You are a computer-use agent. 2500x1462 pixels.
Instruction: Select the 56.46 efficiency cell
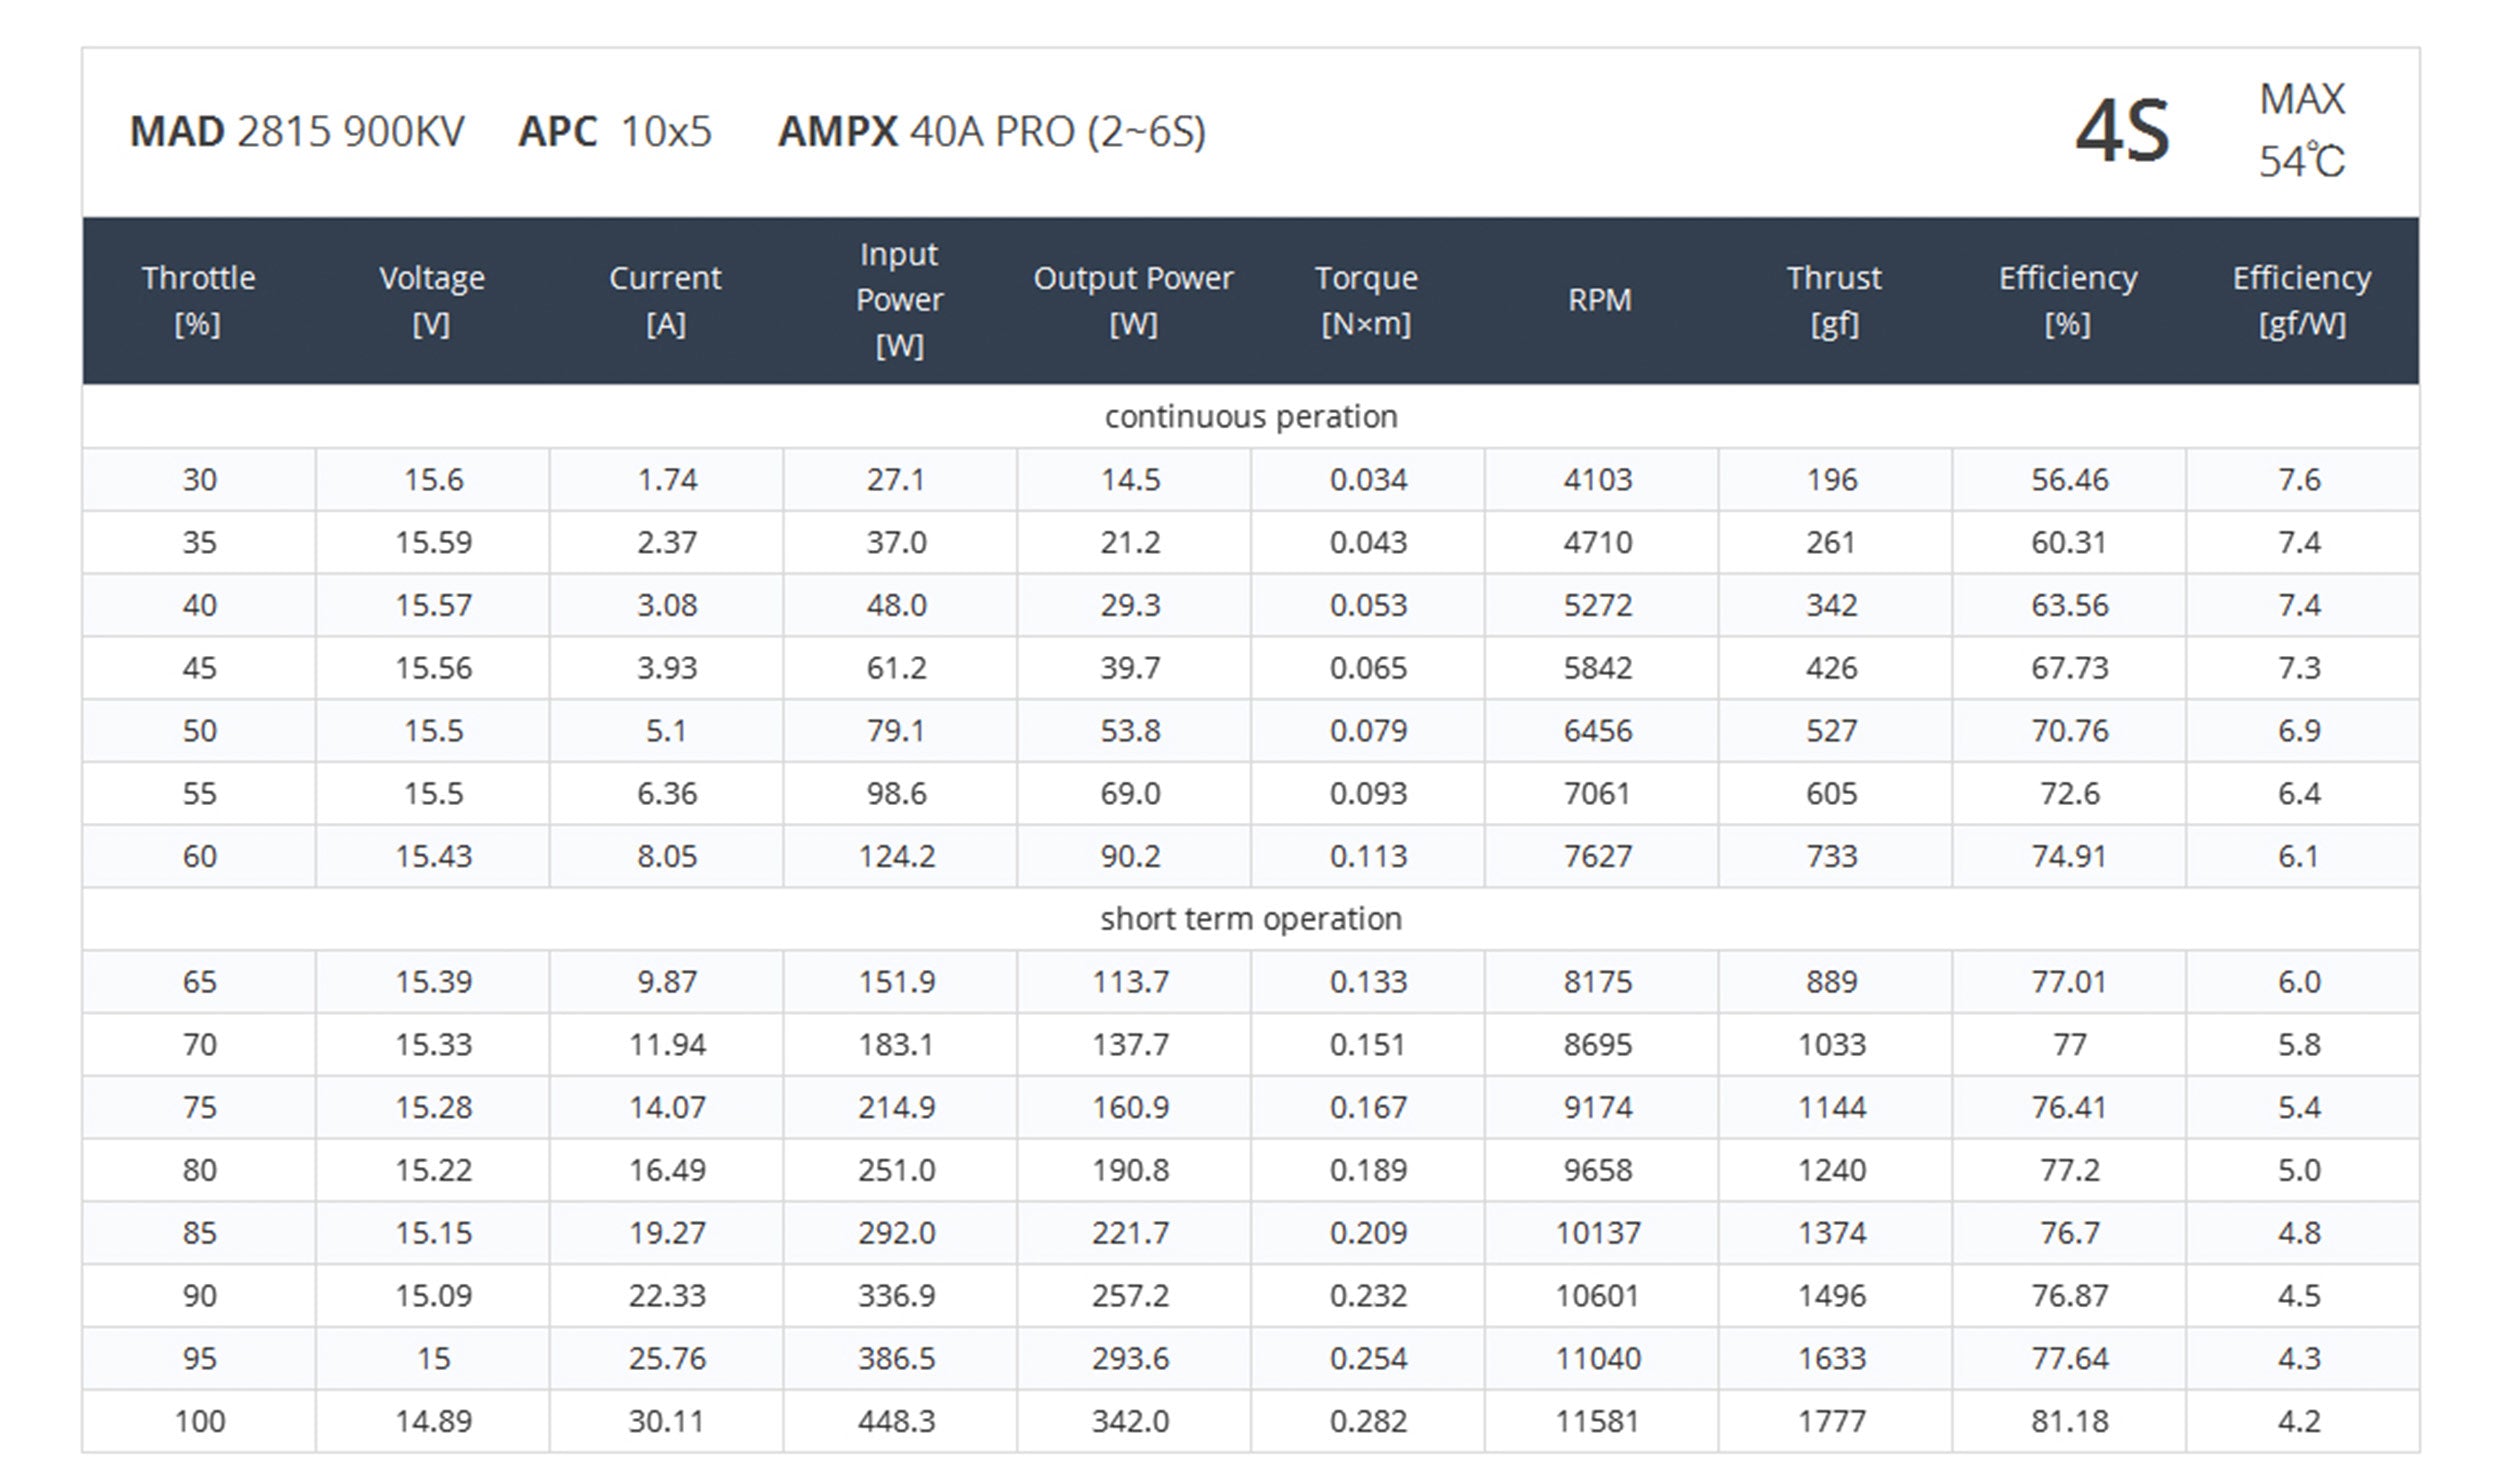pos(2068,479)
